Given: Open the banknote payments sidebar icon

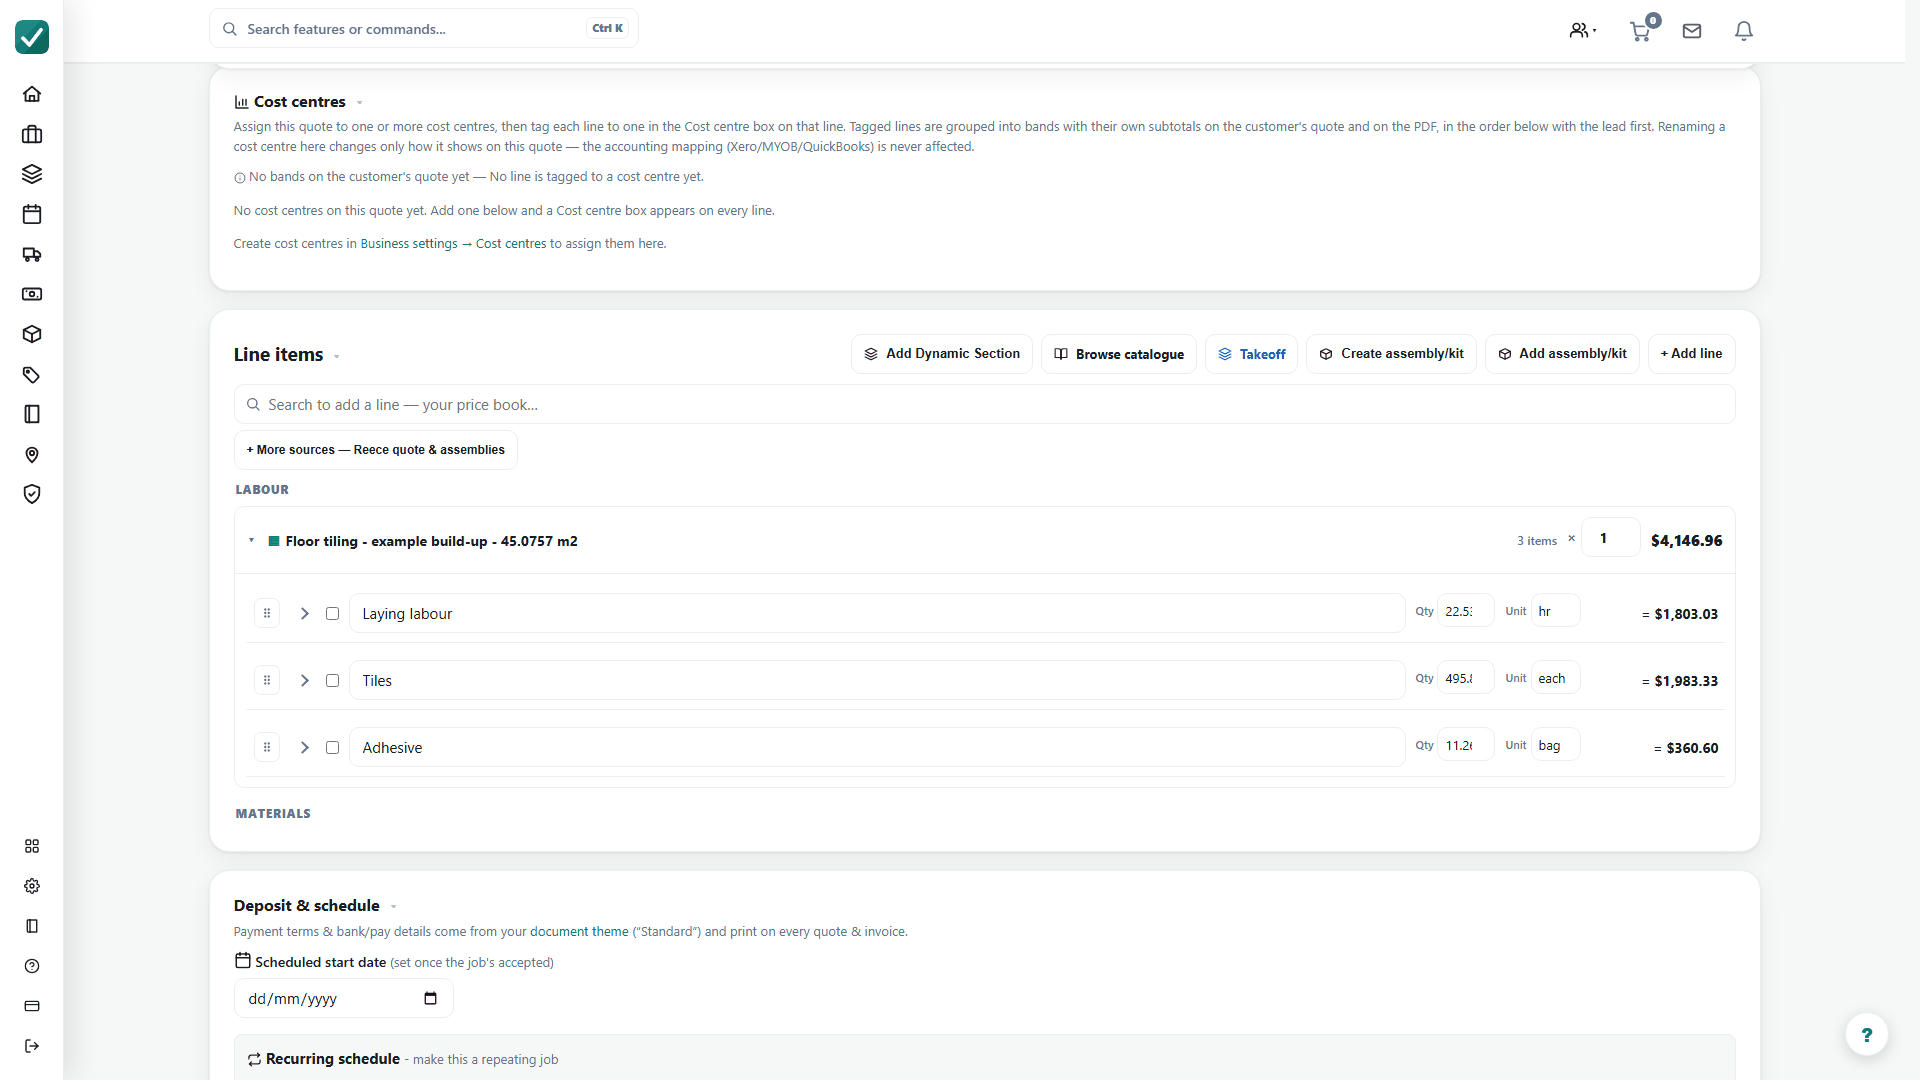Looking at the screenshot, I should [x=32, y=294].
